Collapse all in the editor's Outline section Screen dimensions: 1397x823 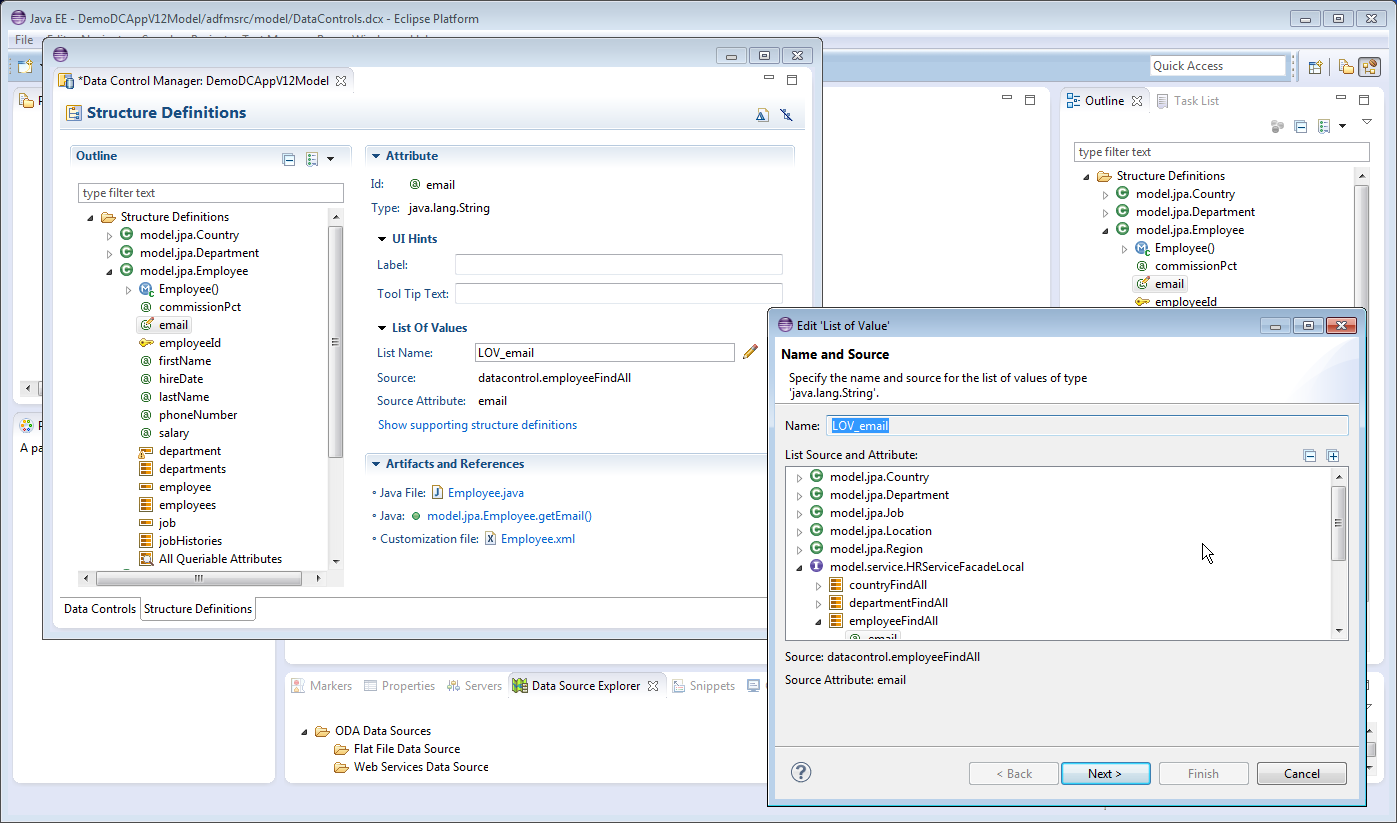click(x=289, y=159)
